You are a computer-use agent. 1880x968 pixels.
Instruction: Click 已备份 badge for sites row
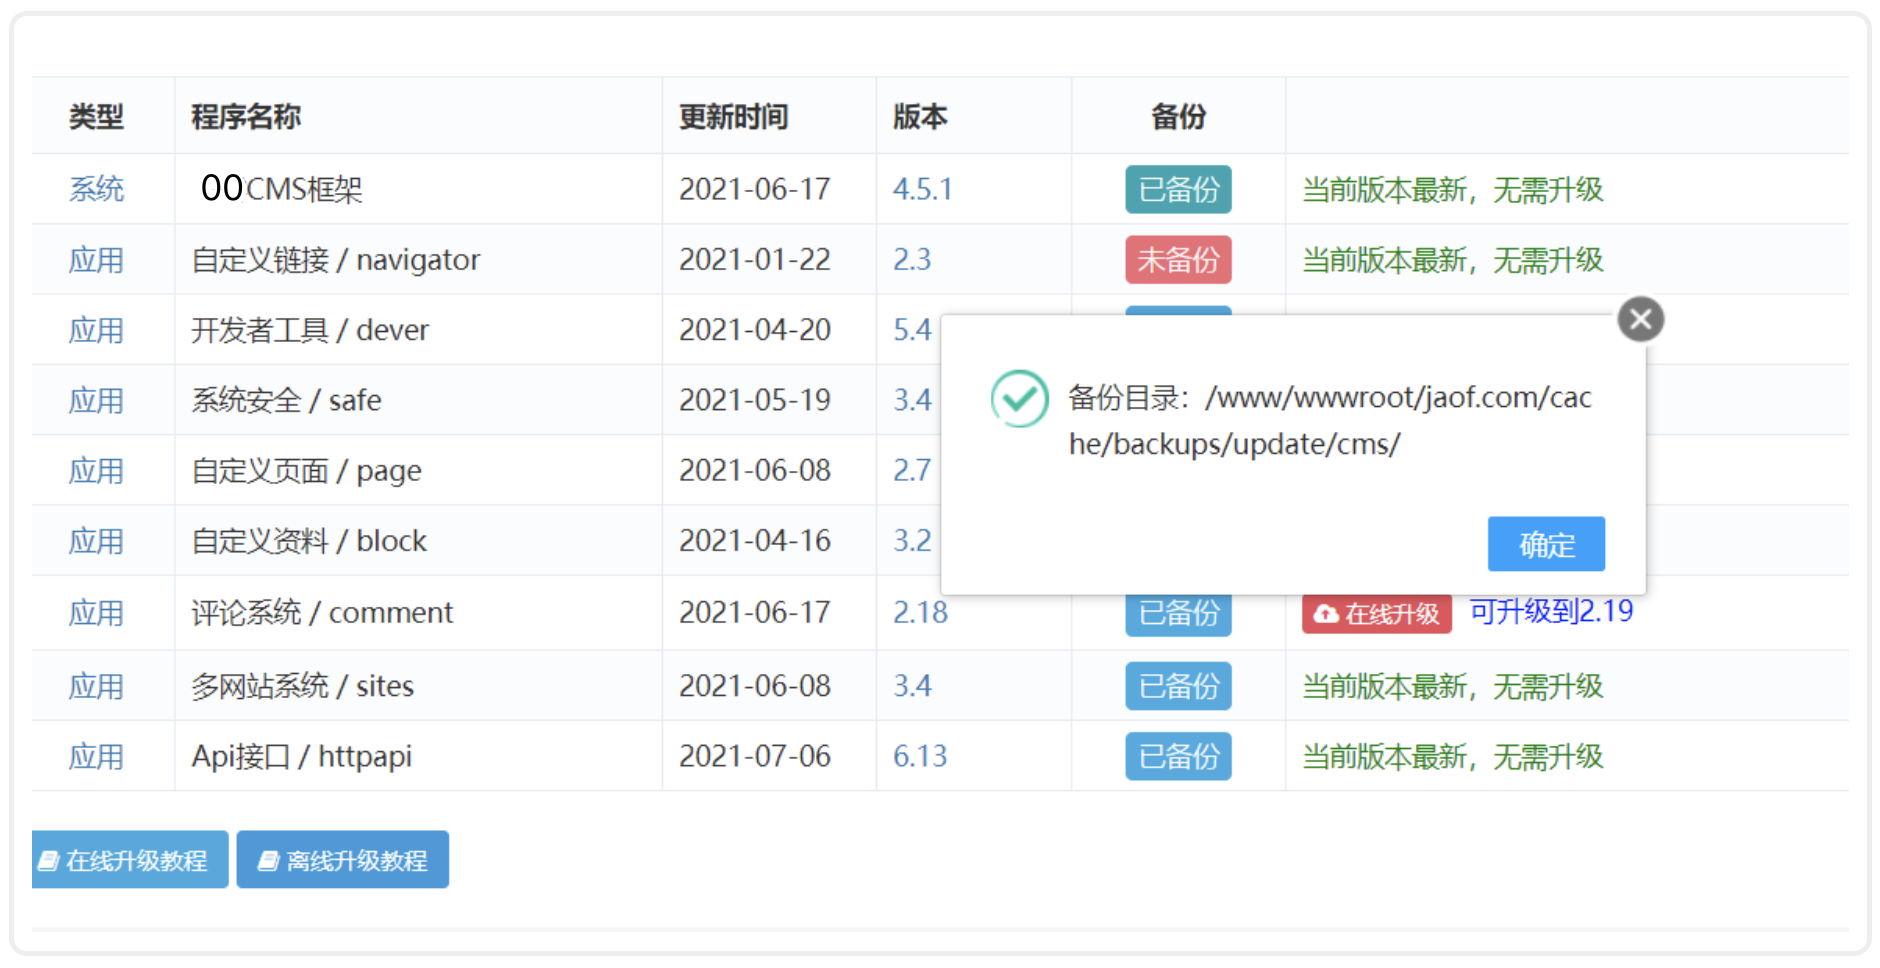1178,686
